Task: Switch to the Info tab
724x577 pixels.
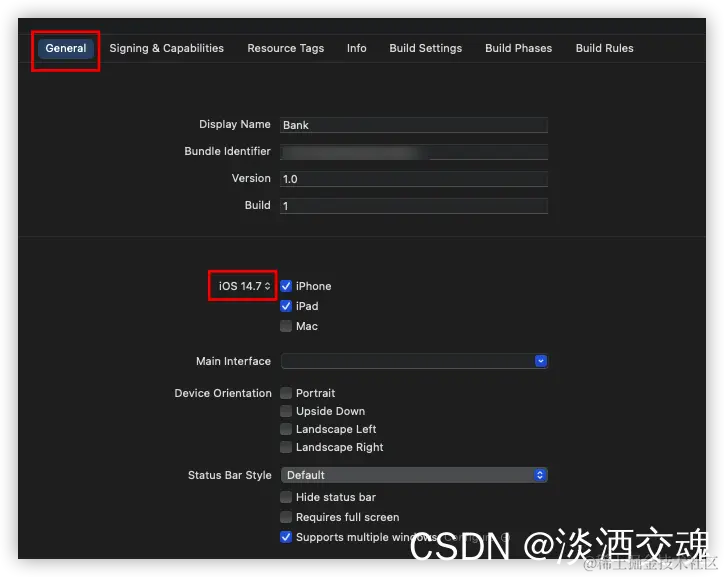Action: click(x=356, y=48)
